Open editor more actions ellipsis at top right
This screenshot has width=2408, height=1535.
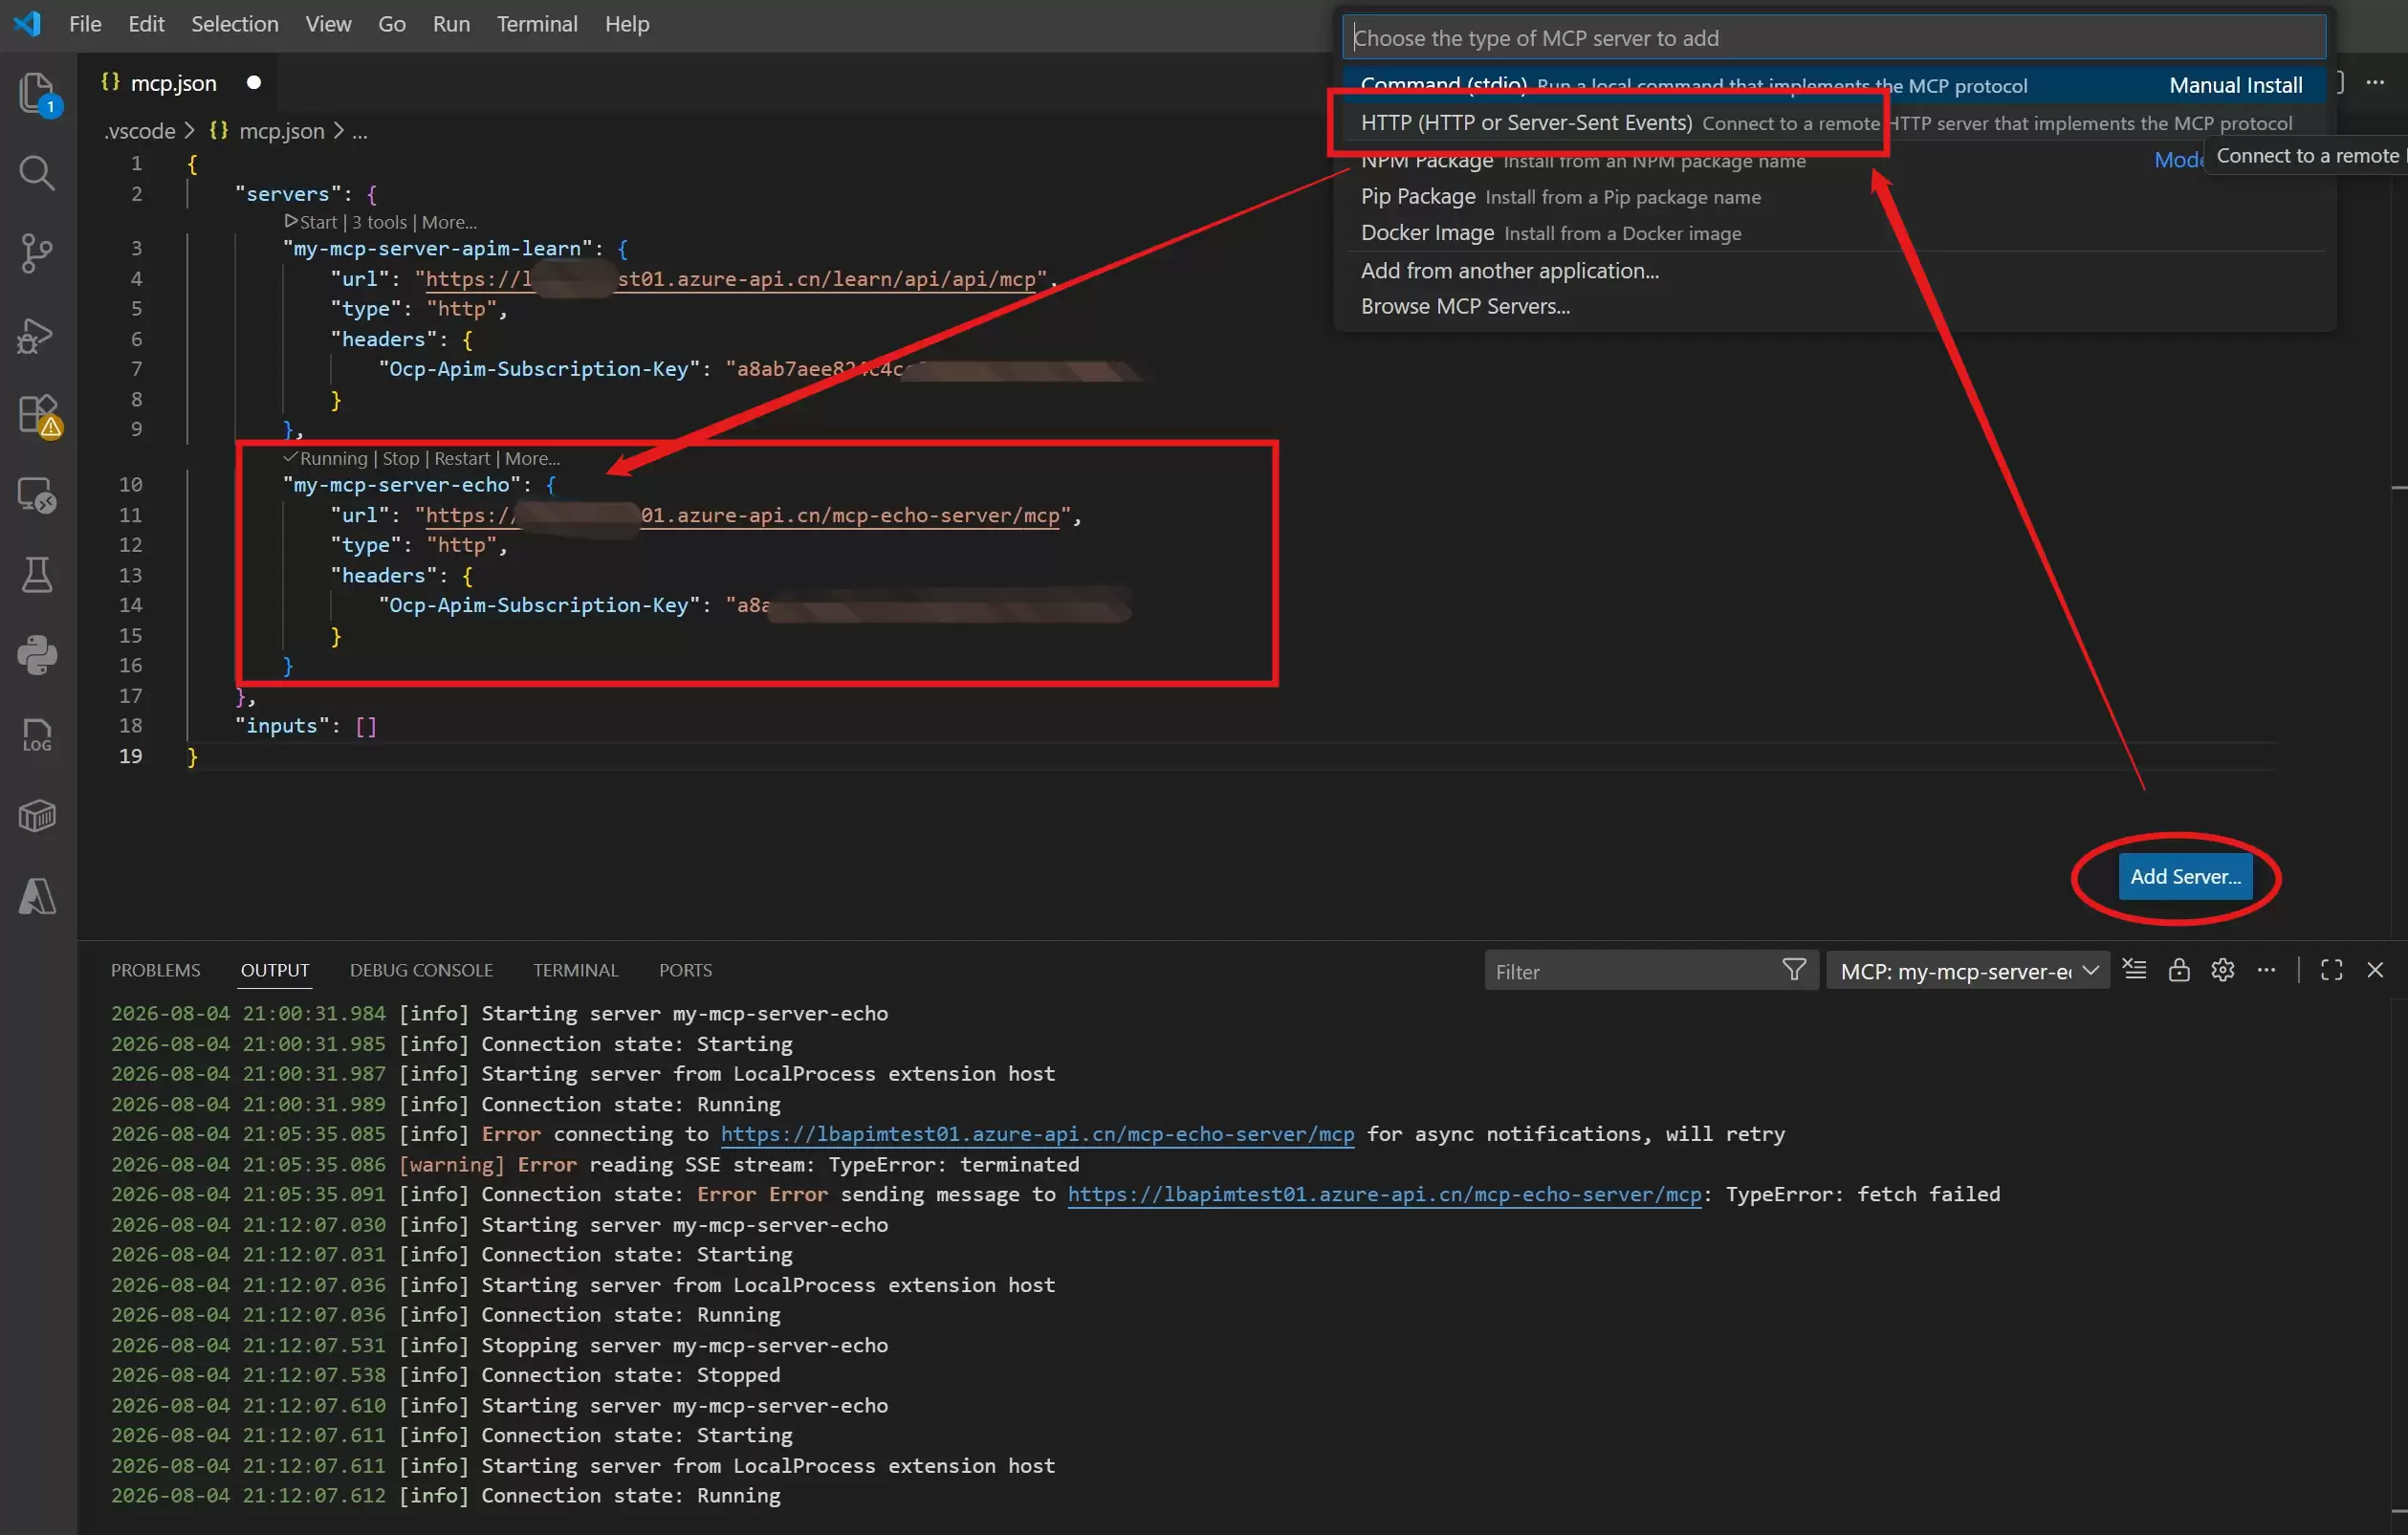coord(2375,83)
